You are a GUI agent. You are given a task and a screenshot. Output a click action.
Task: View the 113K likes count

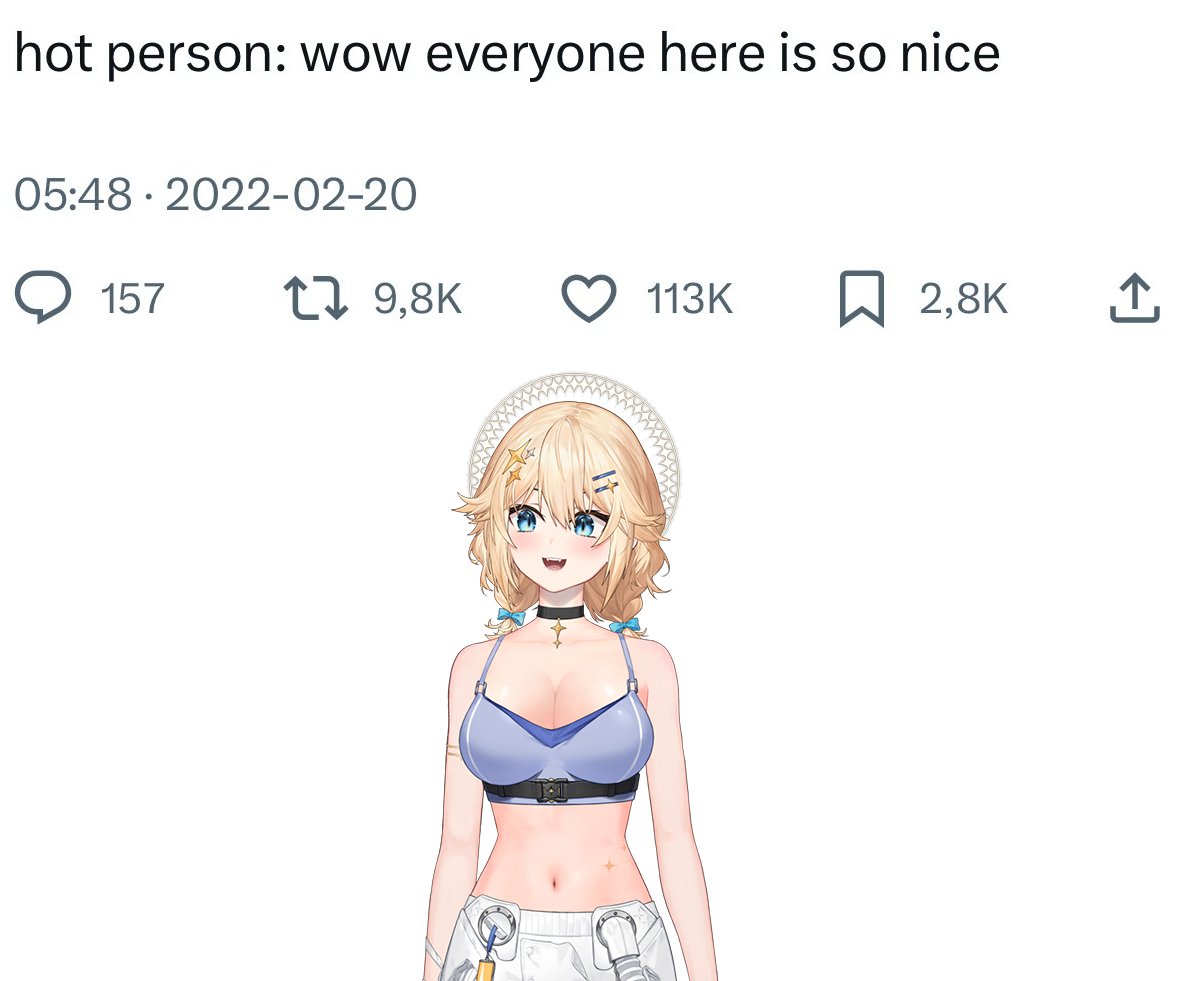point(689,299)
